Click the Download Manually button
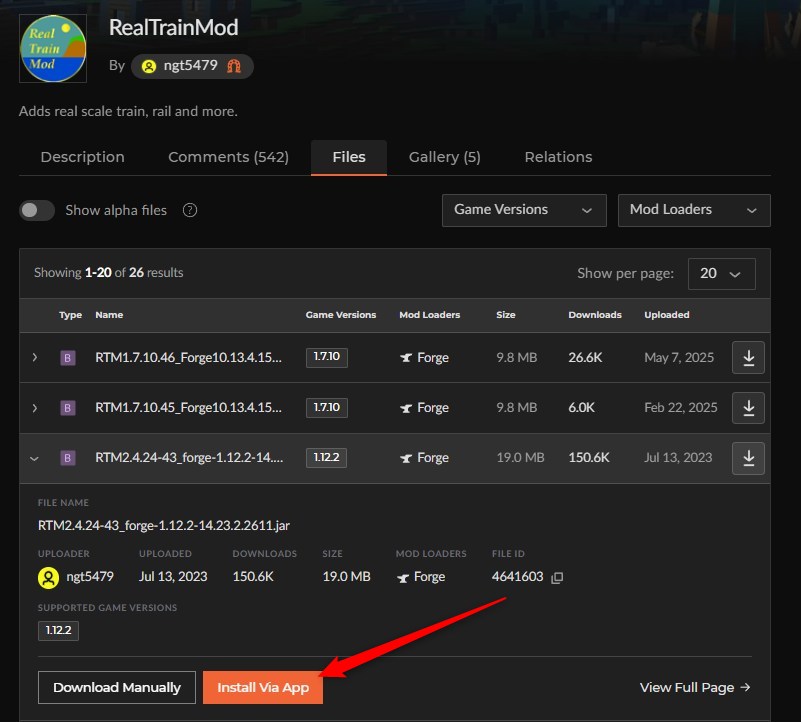 (x=116, y=687)
